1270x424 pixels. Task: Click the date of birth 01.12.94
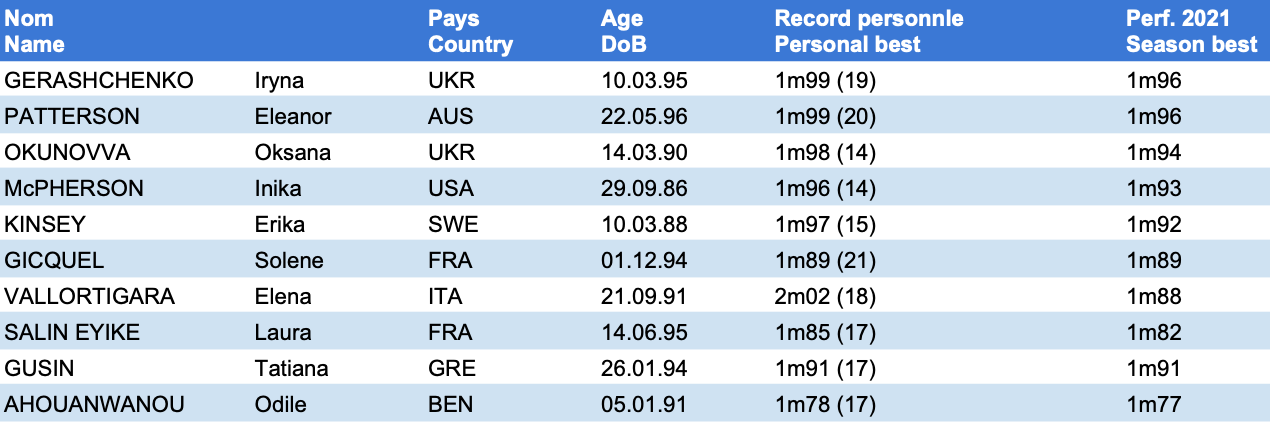(x=644, y=261)
